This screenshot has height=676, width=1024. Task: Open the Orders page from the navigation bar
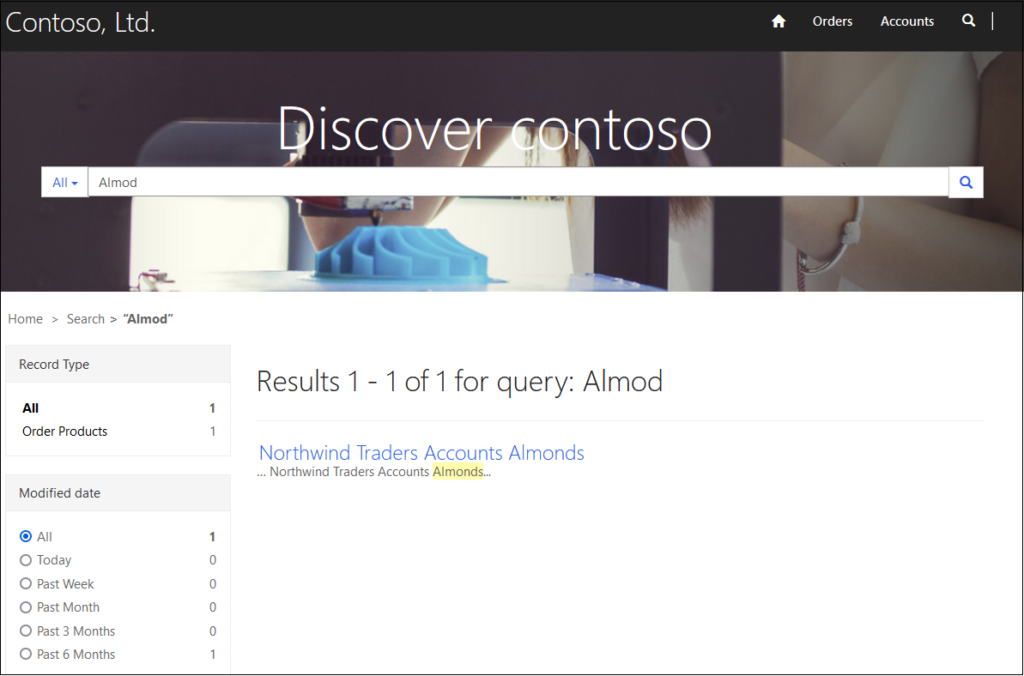tap(832, 20)
